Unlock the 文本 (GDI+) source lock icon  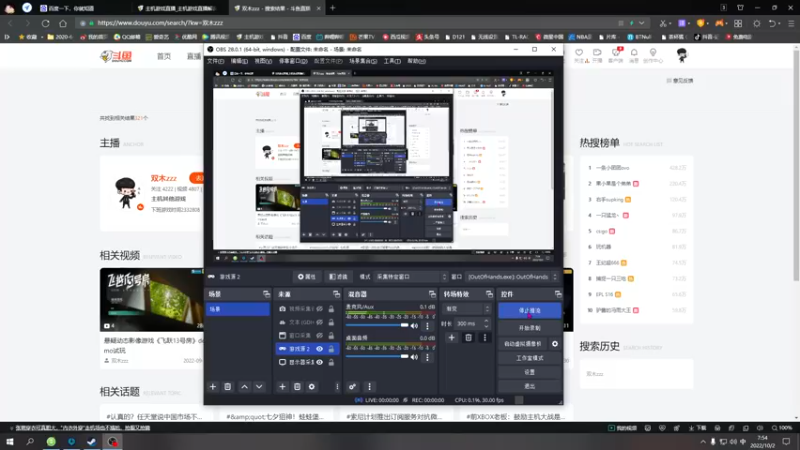[x=331, y=322]
